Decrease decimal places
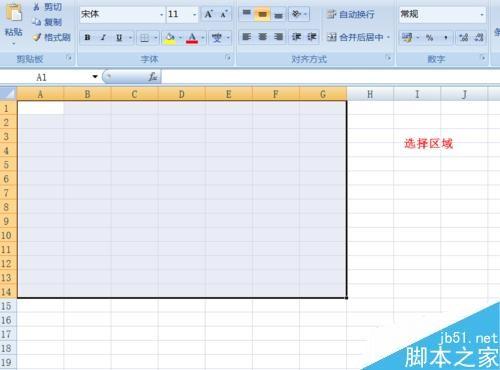This screenshot has height=370, width=500. click(479, 37)
